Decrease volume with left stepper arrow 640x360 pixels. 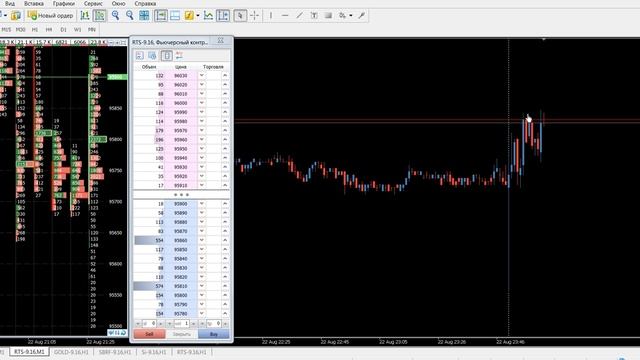click(170, 324)
